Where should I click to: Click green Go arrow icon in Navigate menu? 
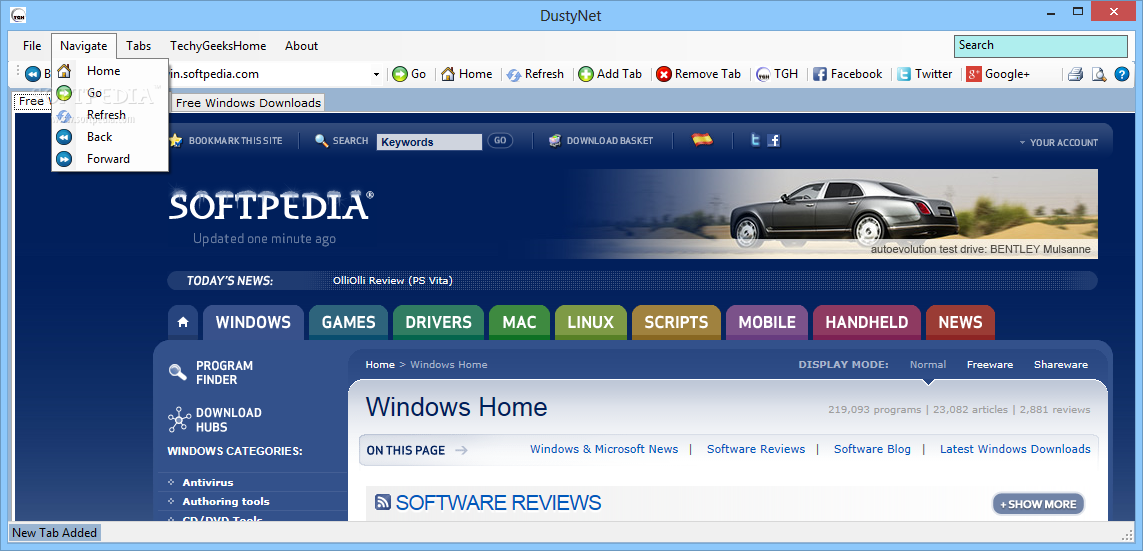click(64, 93)
